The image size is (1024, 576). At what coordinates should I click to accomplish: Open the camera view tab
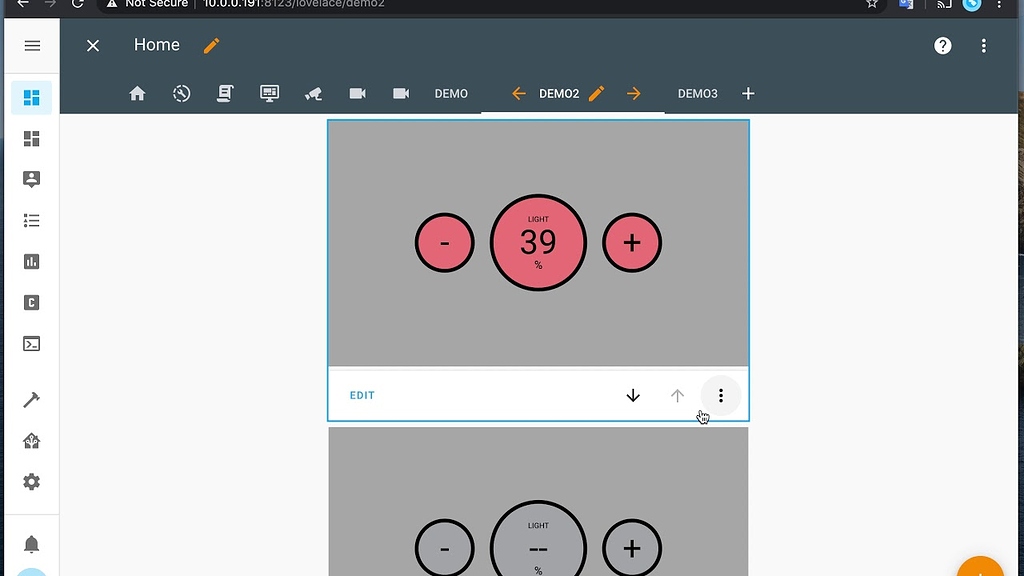pos(357,93)
